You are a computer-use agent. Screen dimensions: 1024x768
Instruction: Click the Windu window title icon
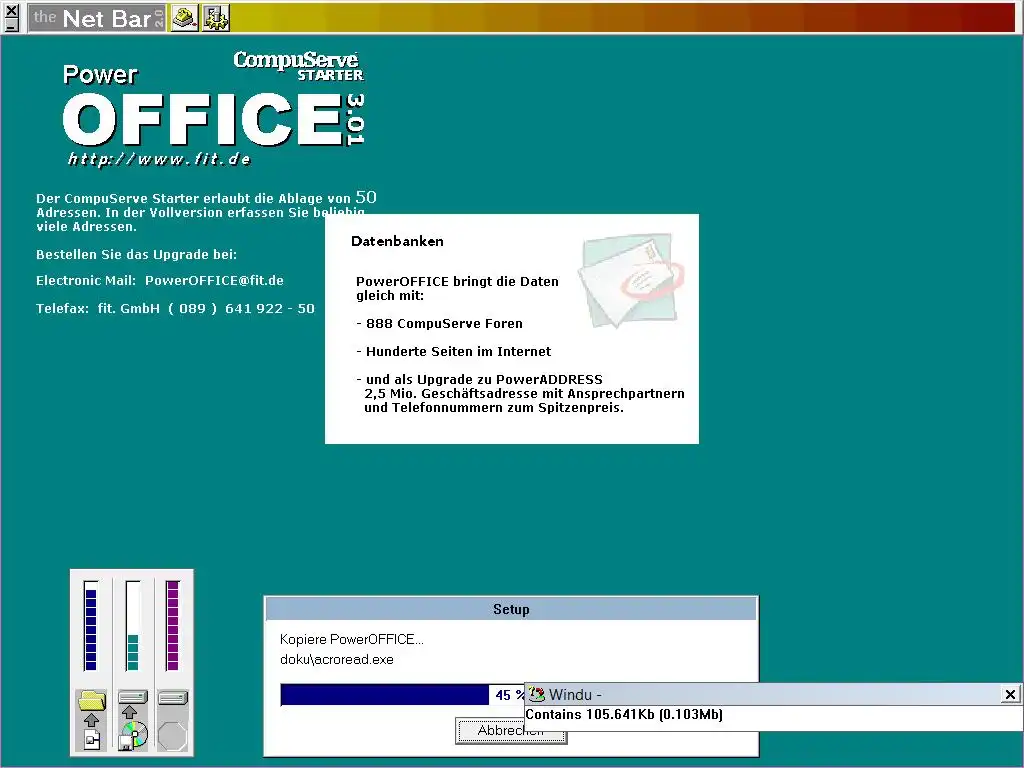[x=537, y=694]
